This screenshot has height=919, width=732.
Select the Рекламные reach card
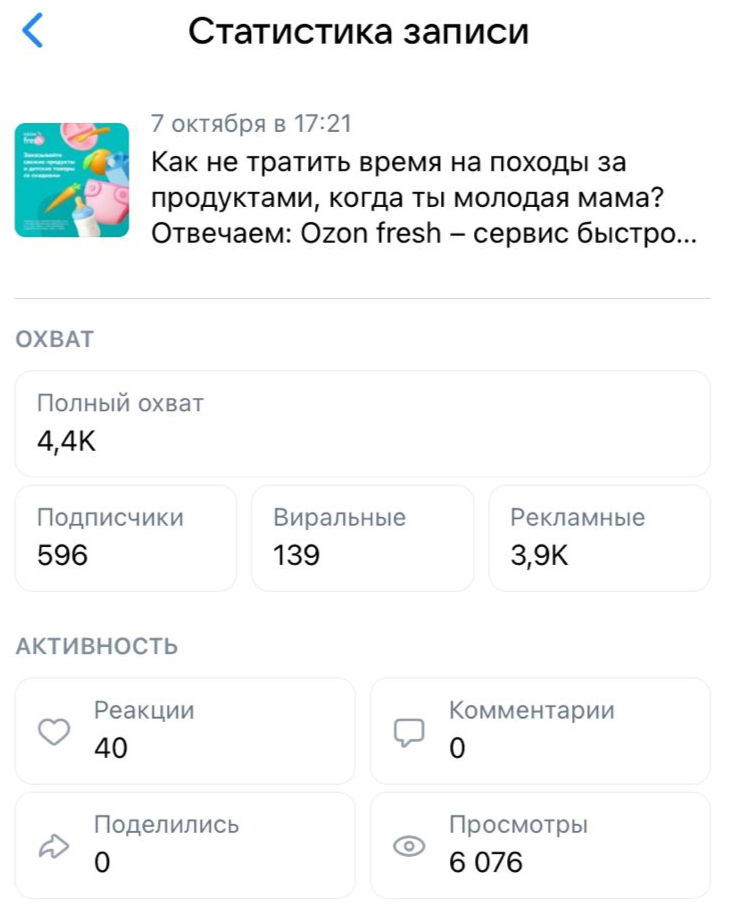(x=599, y=537)
